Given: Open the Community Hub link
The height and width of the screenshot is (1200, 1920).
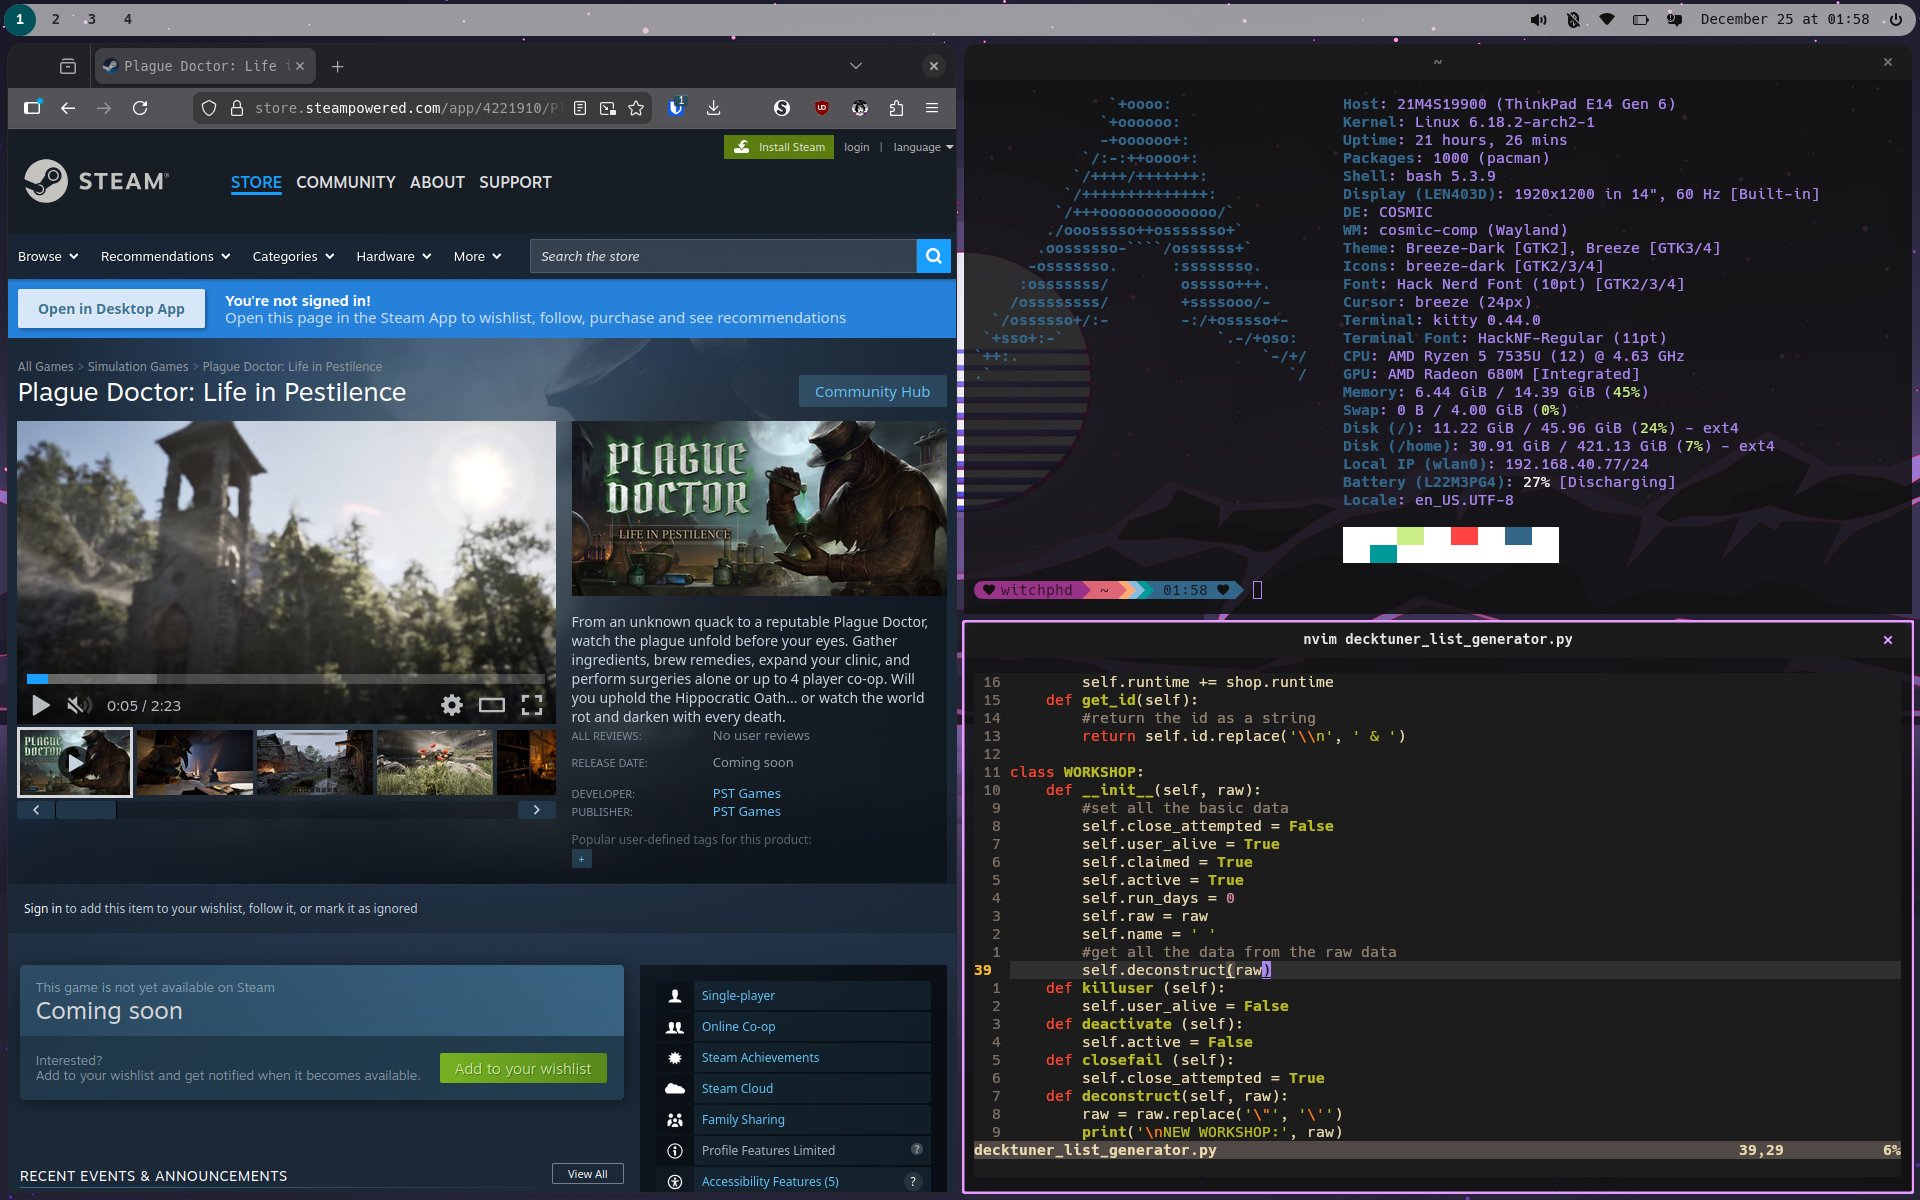Looking at the screenshot, I should point(872,392).
